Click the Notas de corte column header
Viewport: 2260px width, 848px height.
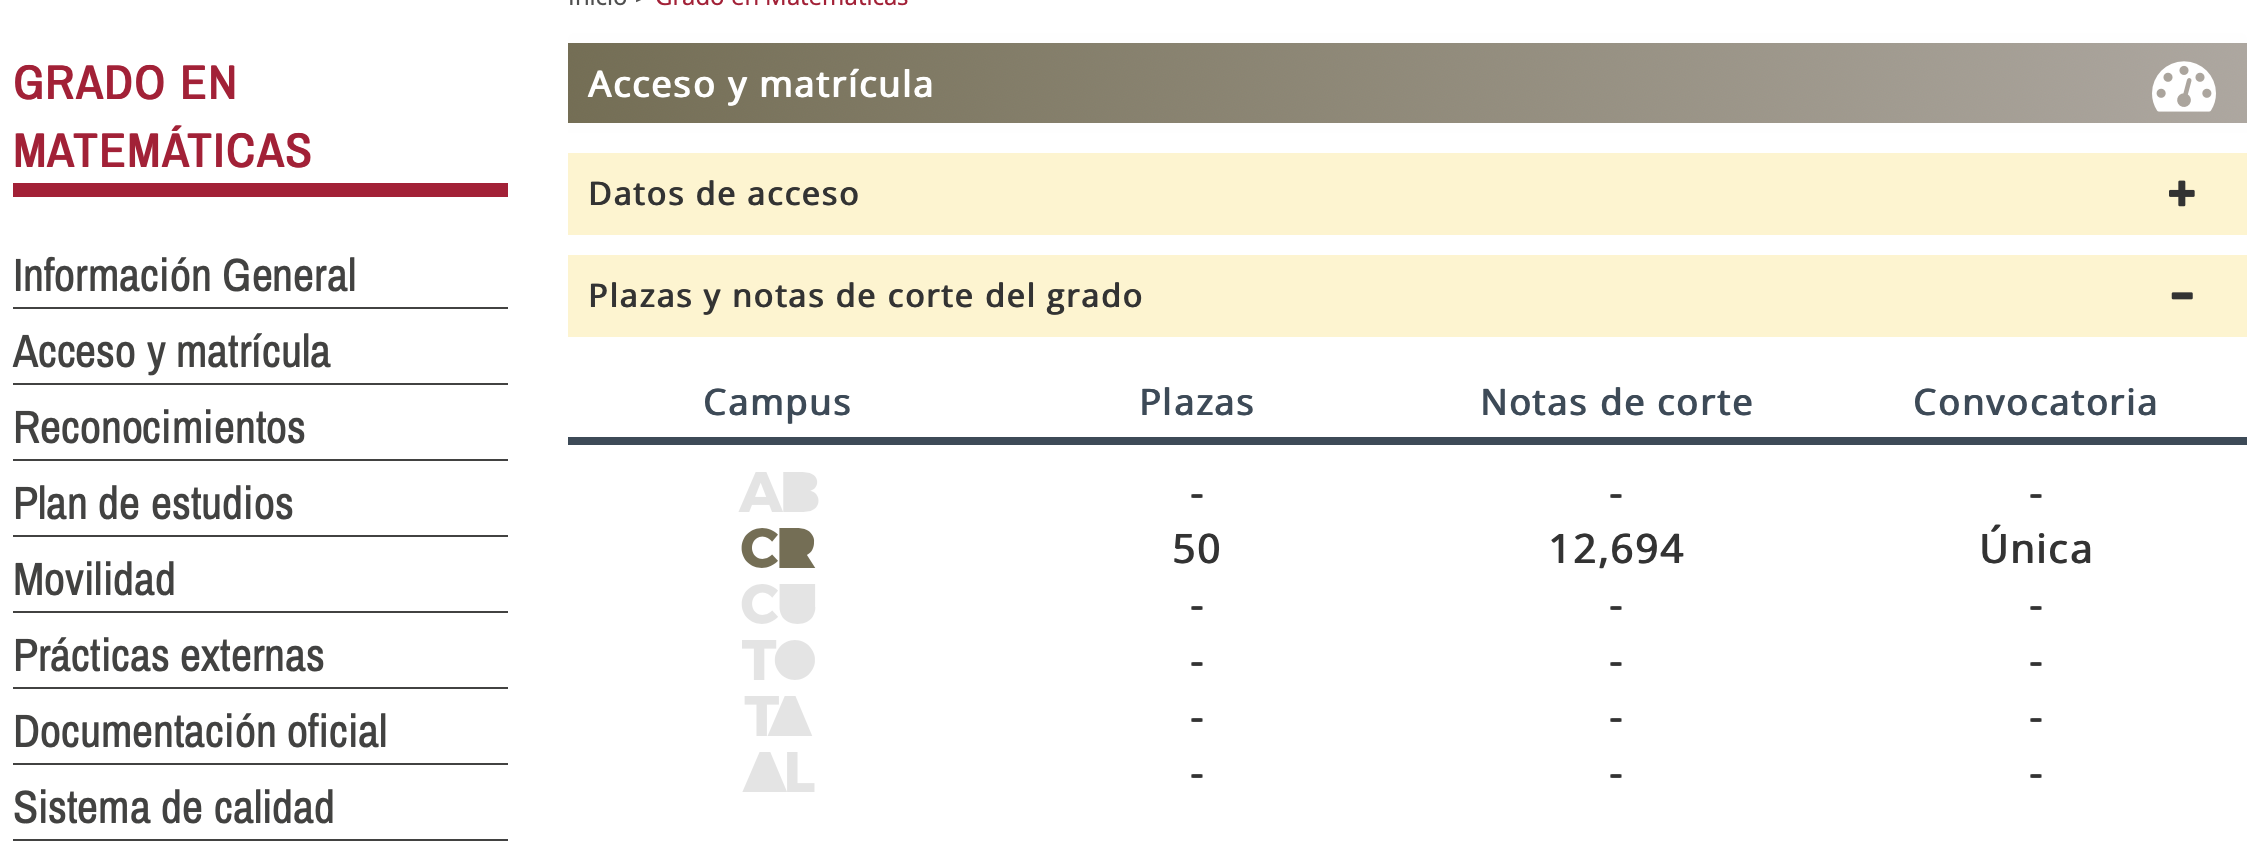pos(1616,402)
